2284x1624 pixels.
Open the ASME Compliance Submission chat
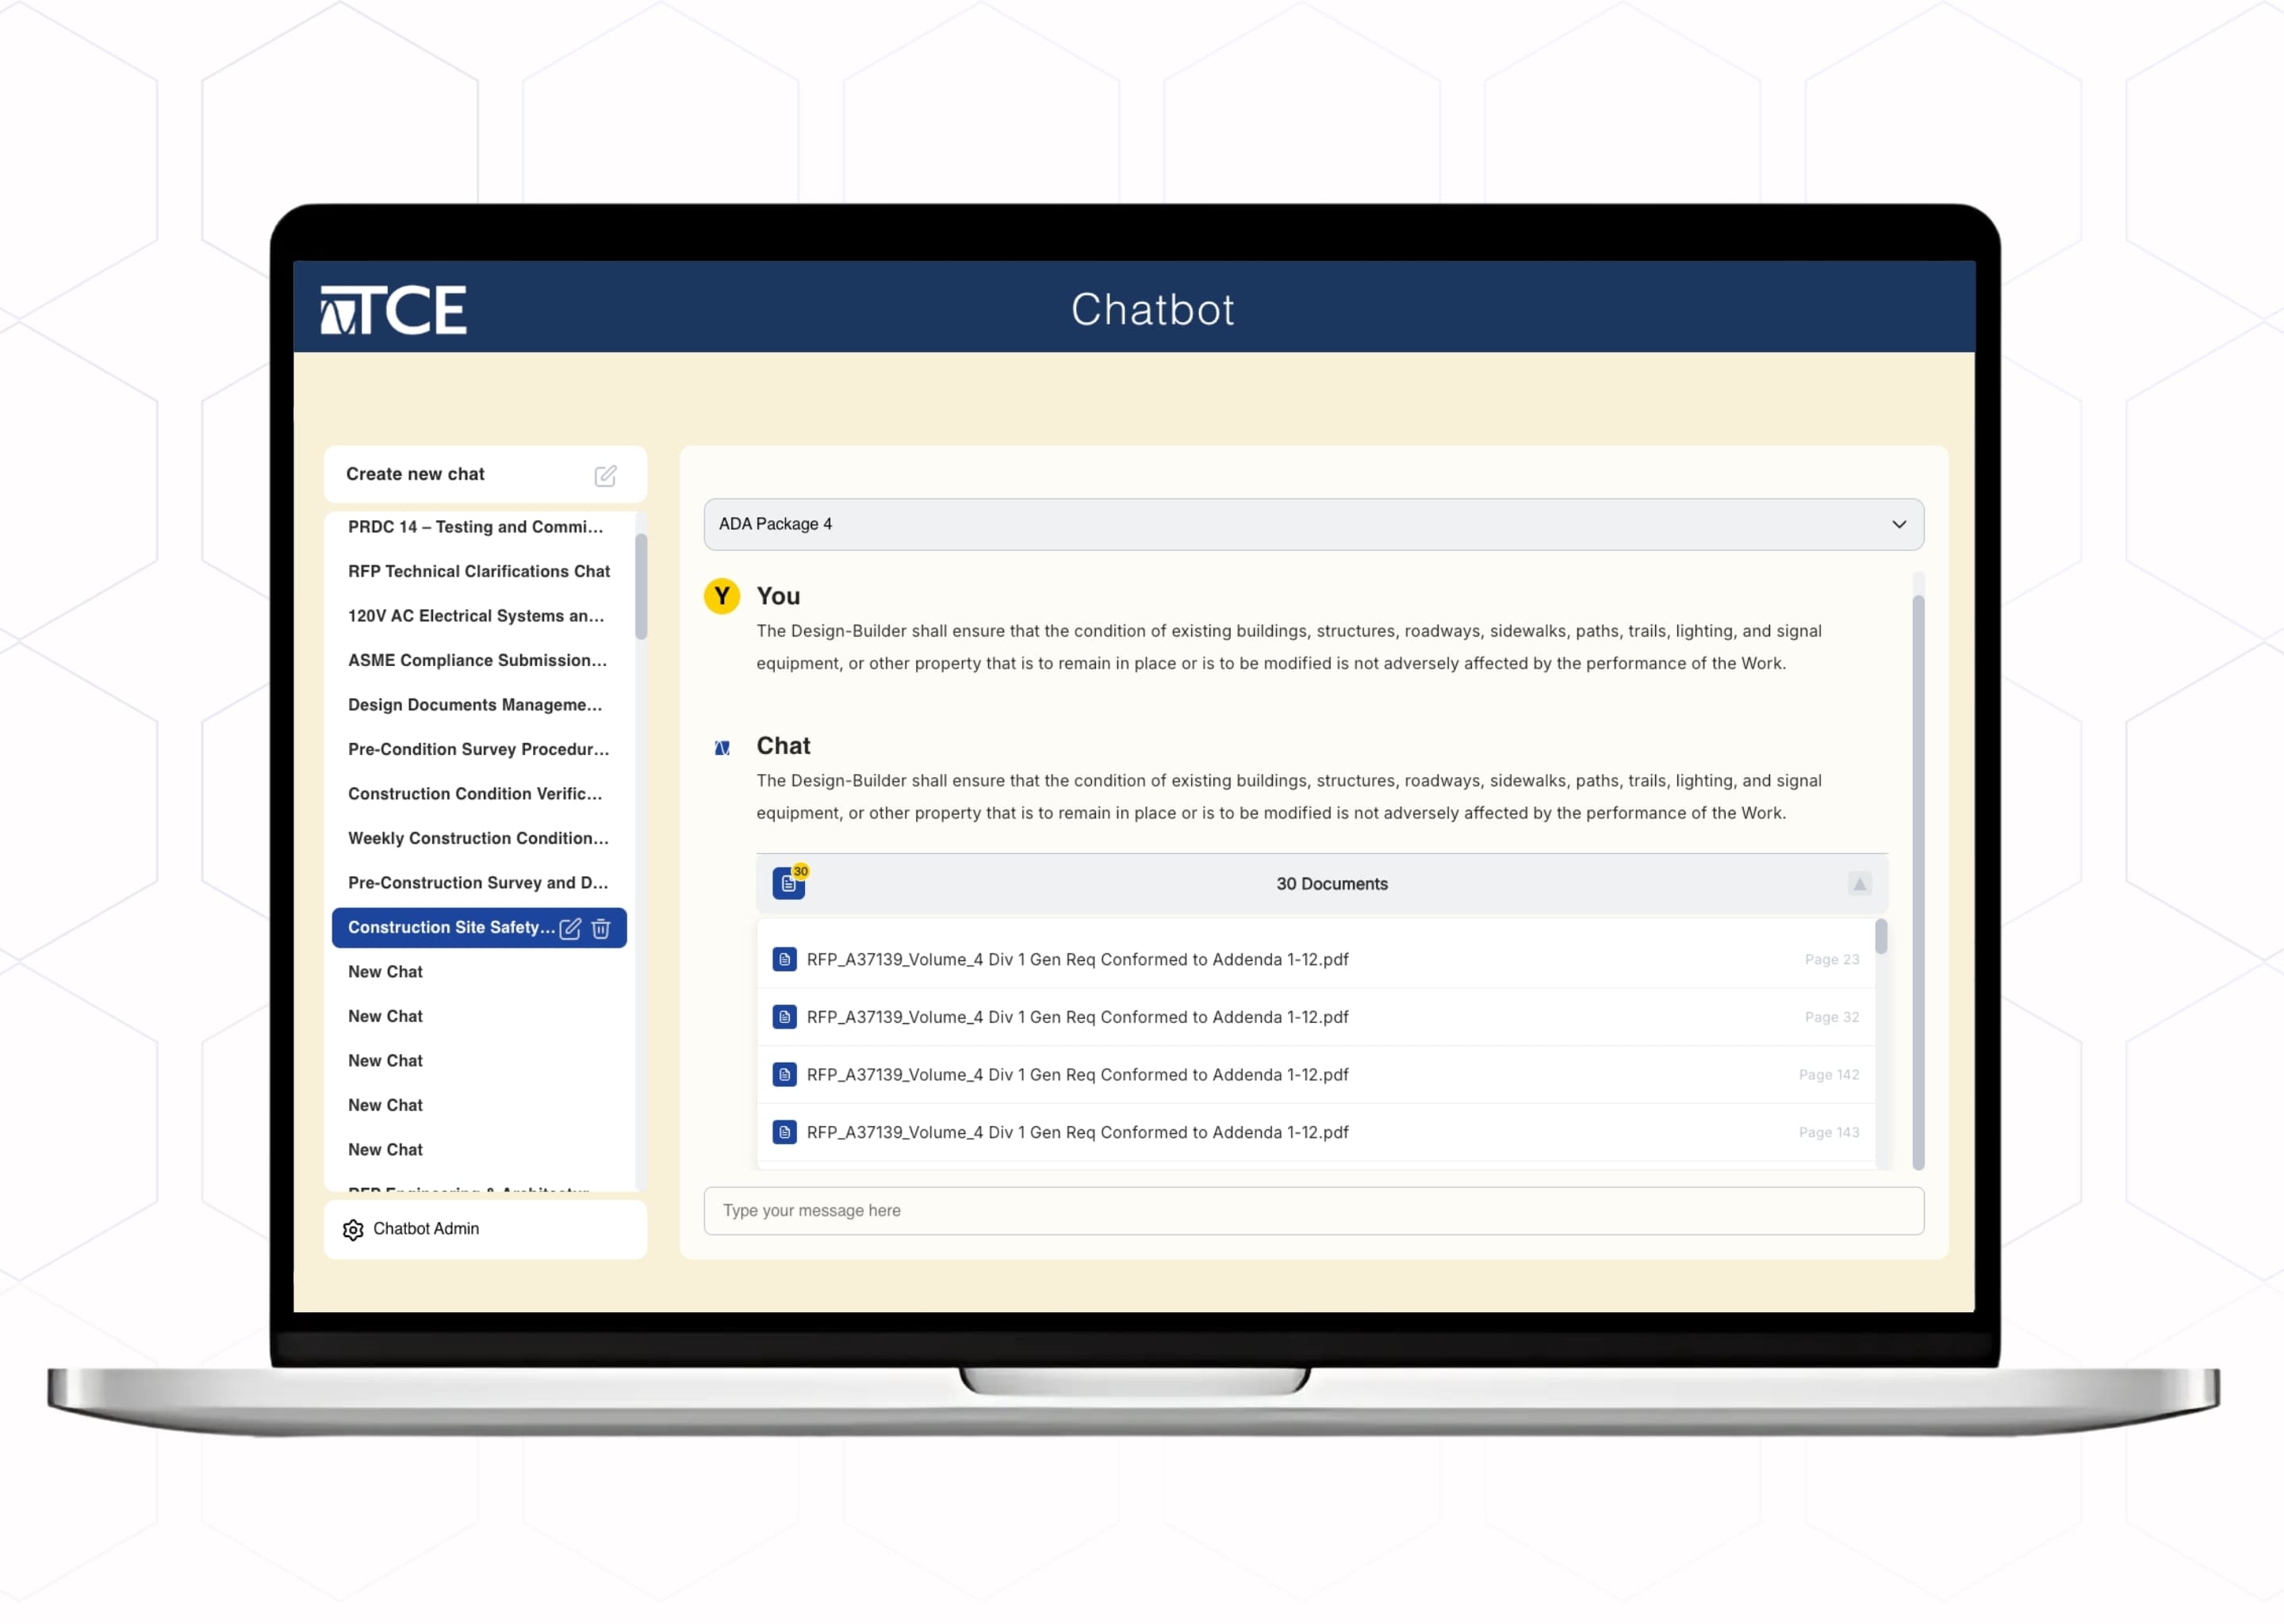click(x=479, y=661)
